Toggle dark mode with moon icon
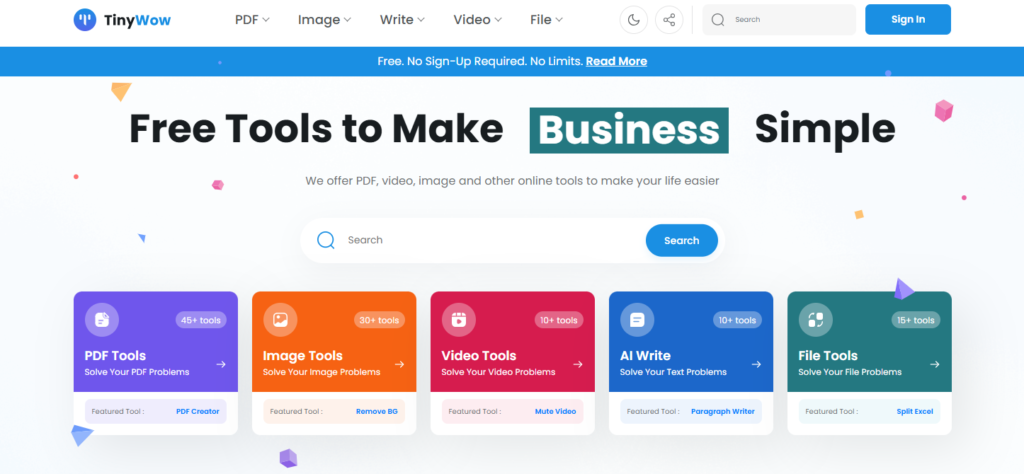Screen dimensions: 1024x474 coord(633,20)
